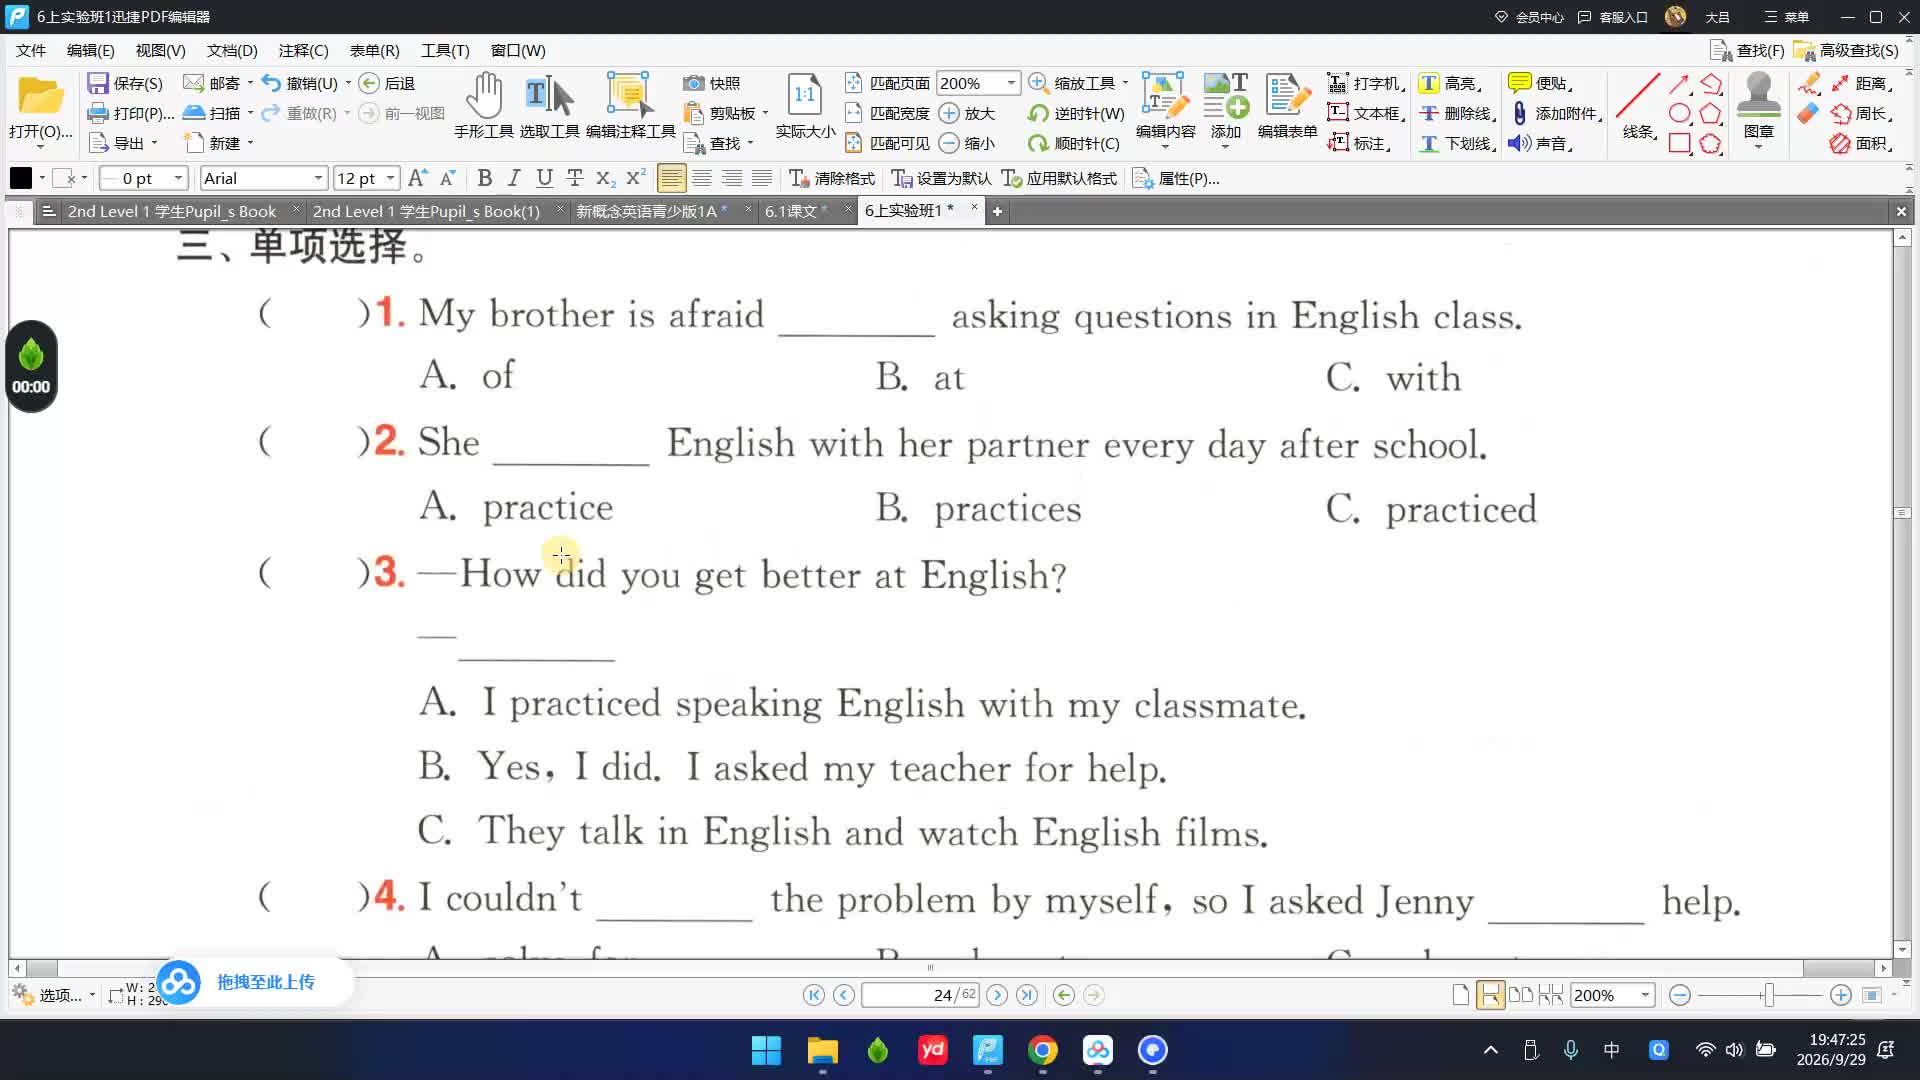
Task: Select the Strikethrough (删除线) tool
Action: pyautogui.click(x=1457, y=113)
